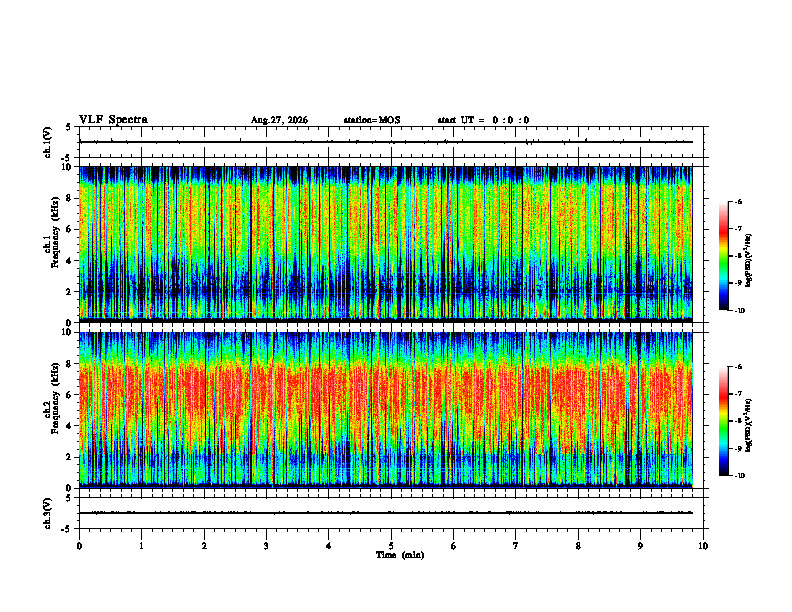Screen dimensions: 792x612
Task: Click the "VLF Spectra" plot title
Action: 113,120
